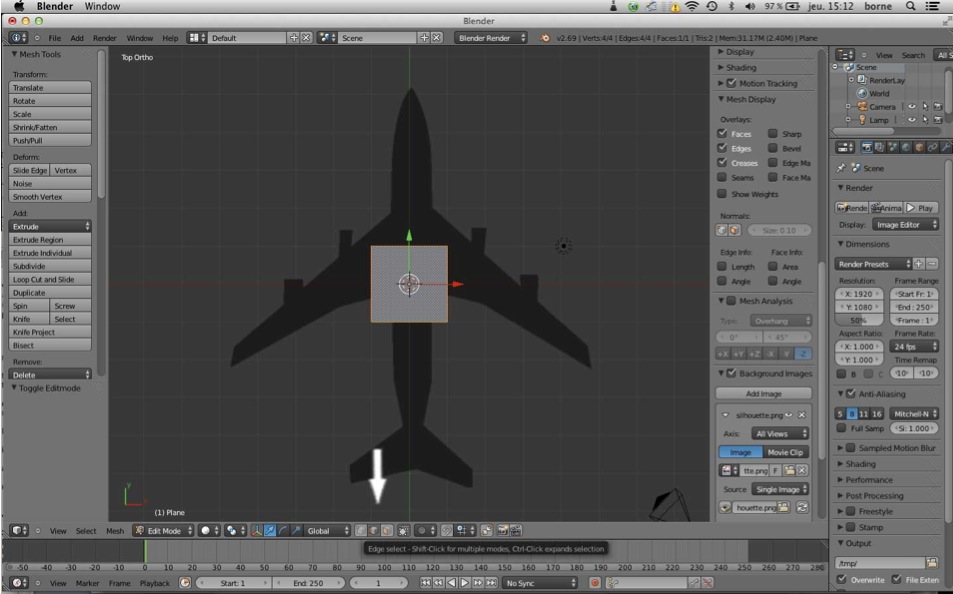This screenshot has width=953, height=594.
Task: Open the Render menu
Action: click(105, 38)
